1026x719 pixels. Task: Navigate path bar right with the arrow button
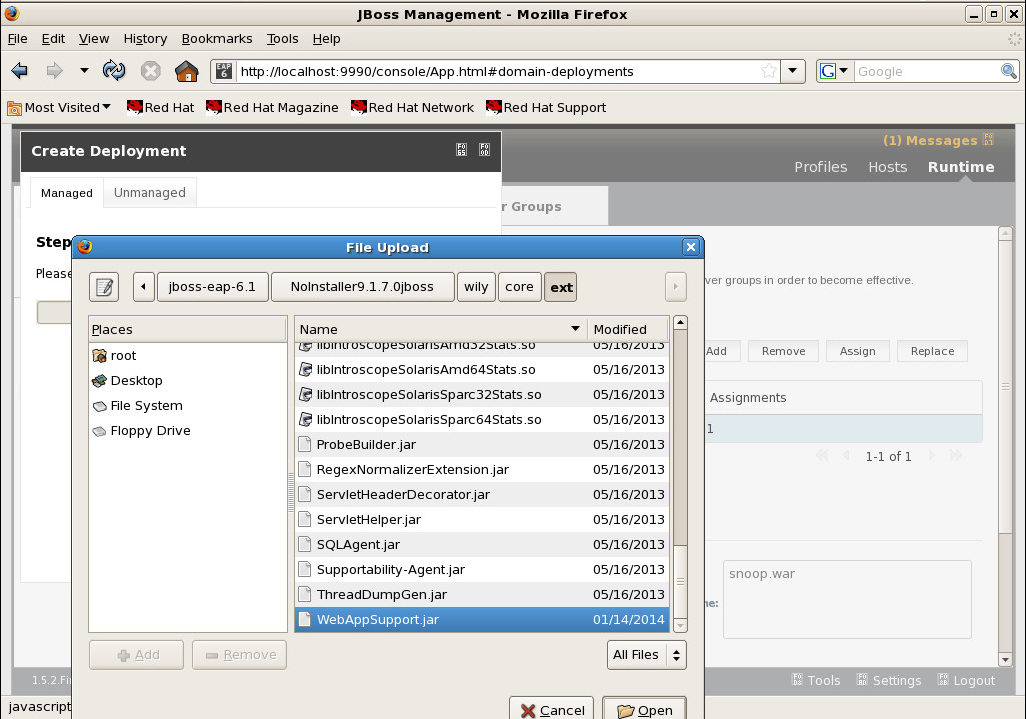[675, 287]
